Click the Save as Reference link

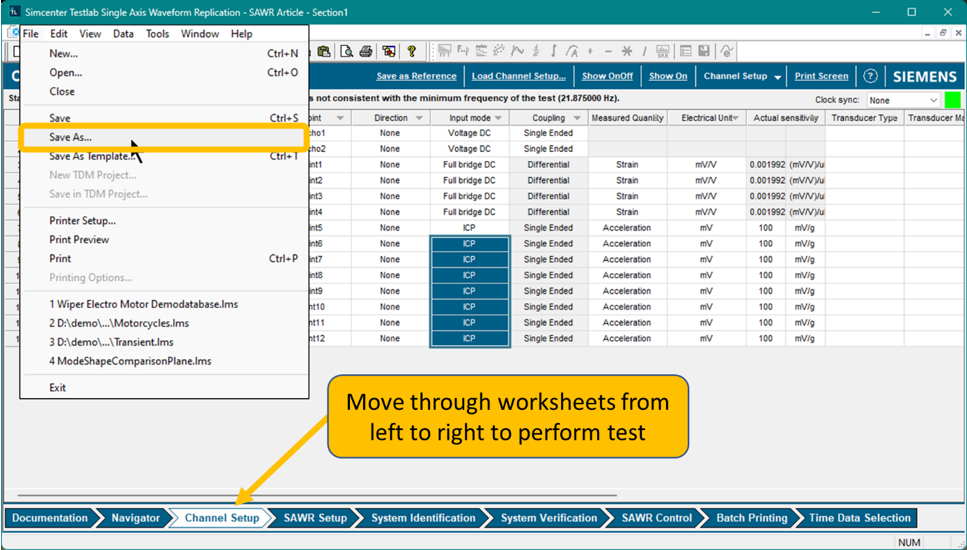(x=416, y=77)
